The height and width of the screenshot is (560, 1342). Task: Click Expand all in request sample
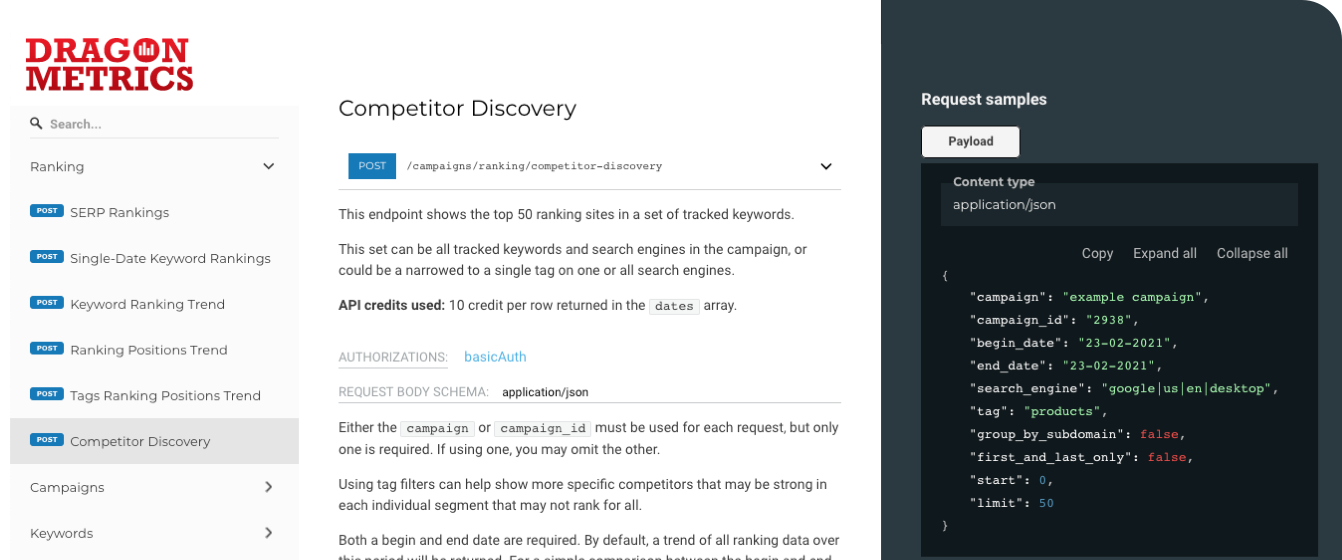pyautogui.click(x=1164, y=253)
